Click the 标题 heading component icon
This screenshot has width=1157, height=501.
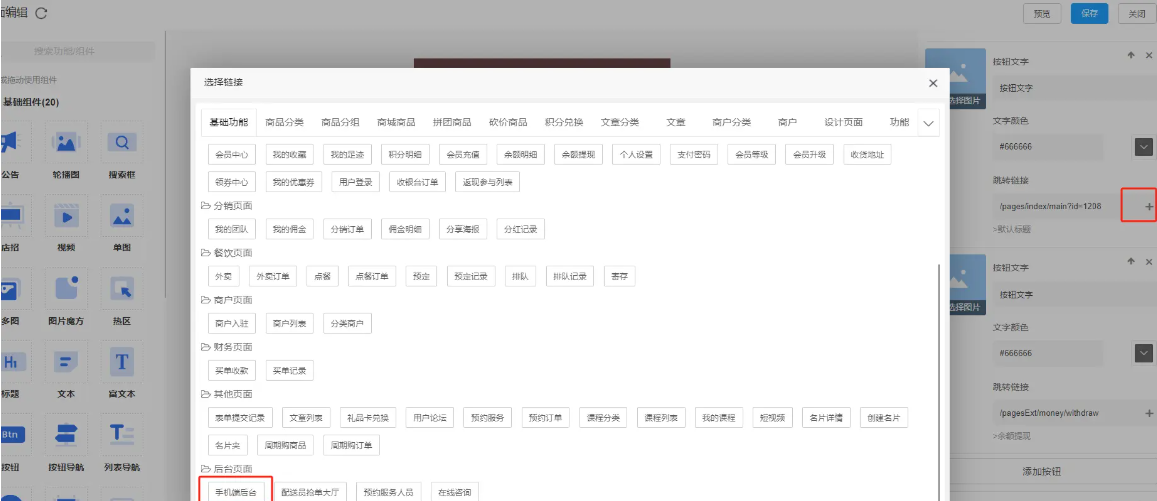[13, 362]
